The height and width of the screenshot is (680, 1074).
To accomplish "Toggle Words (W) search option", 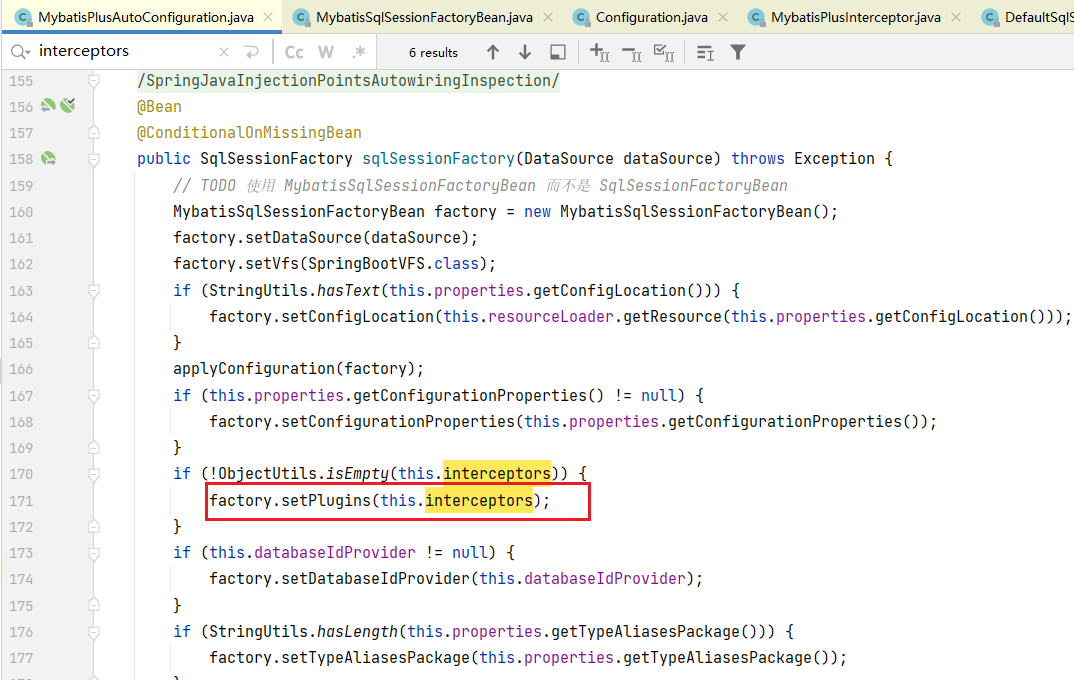I will point(326,52).
